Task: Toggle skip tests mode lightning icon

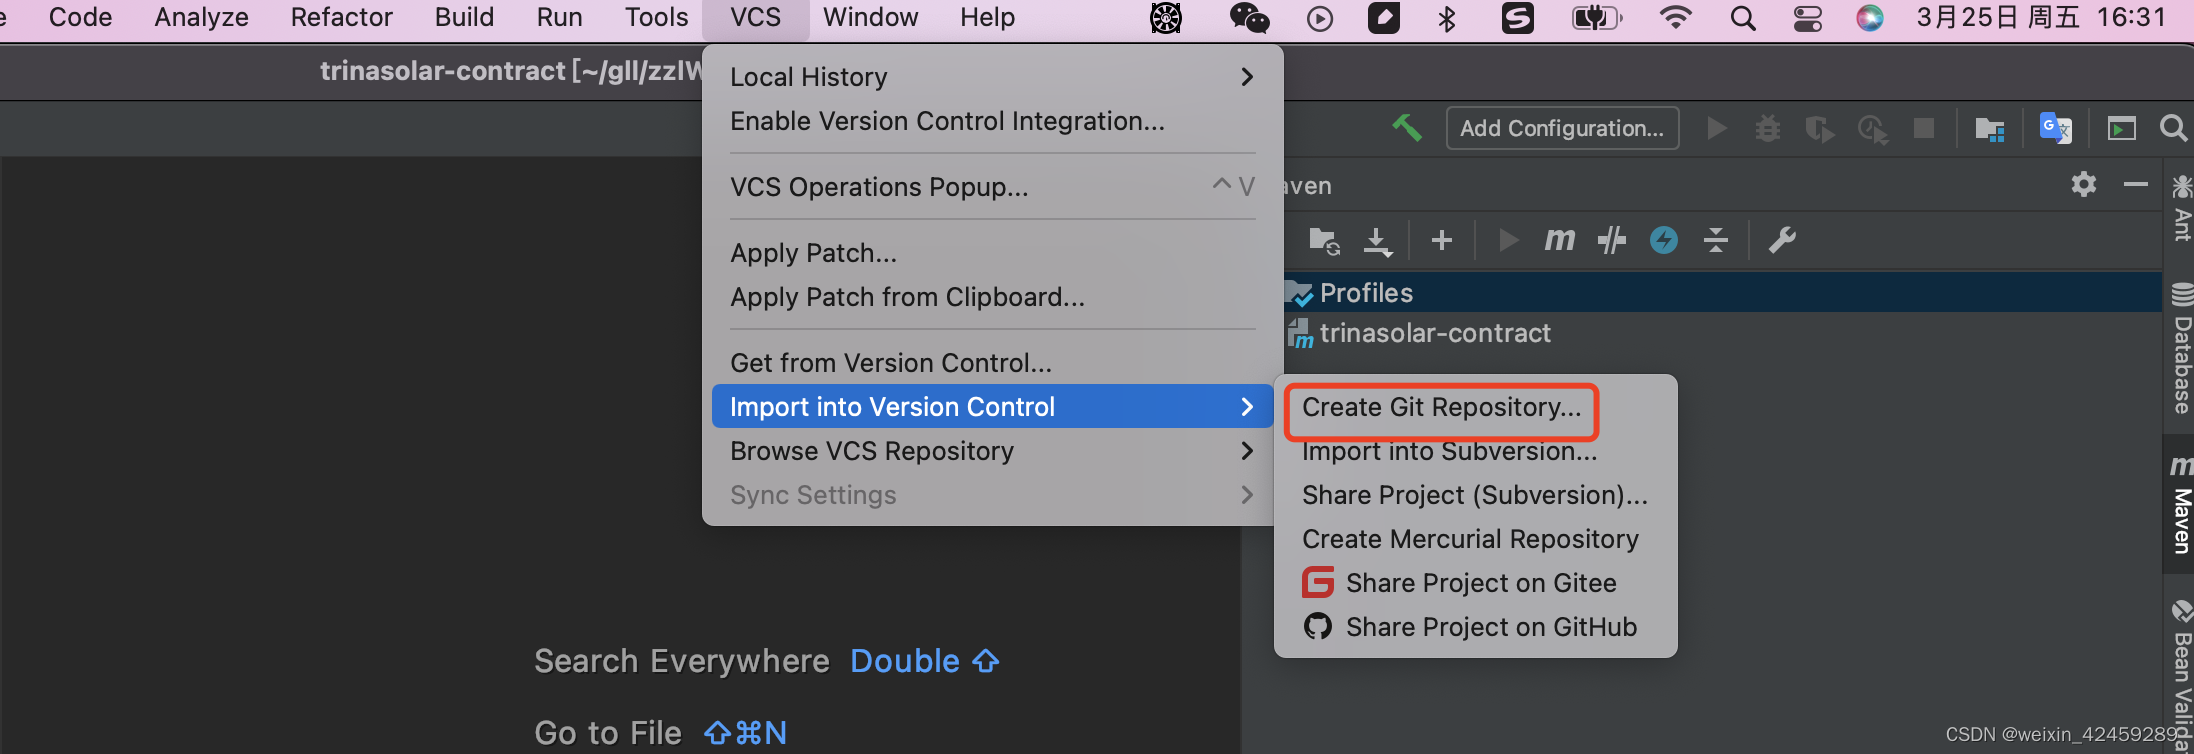Action: pos(1664,240)
